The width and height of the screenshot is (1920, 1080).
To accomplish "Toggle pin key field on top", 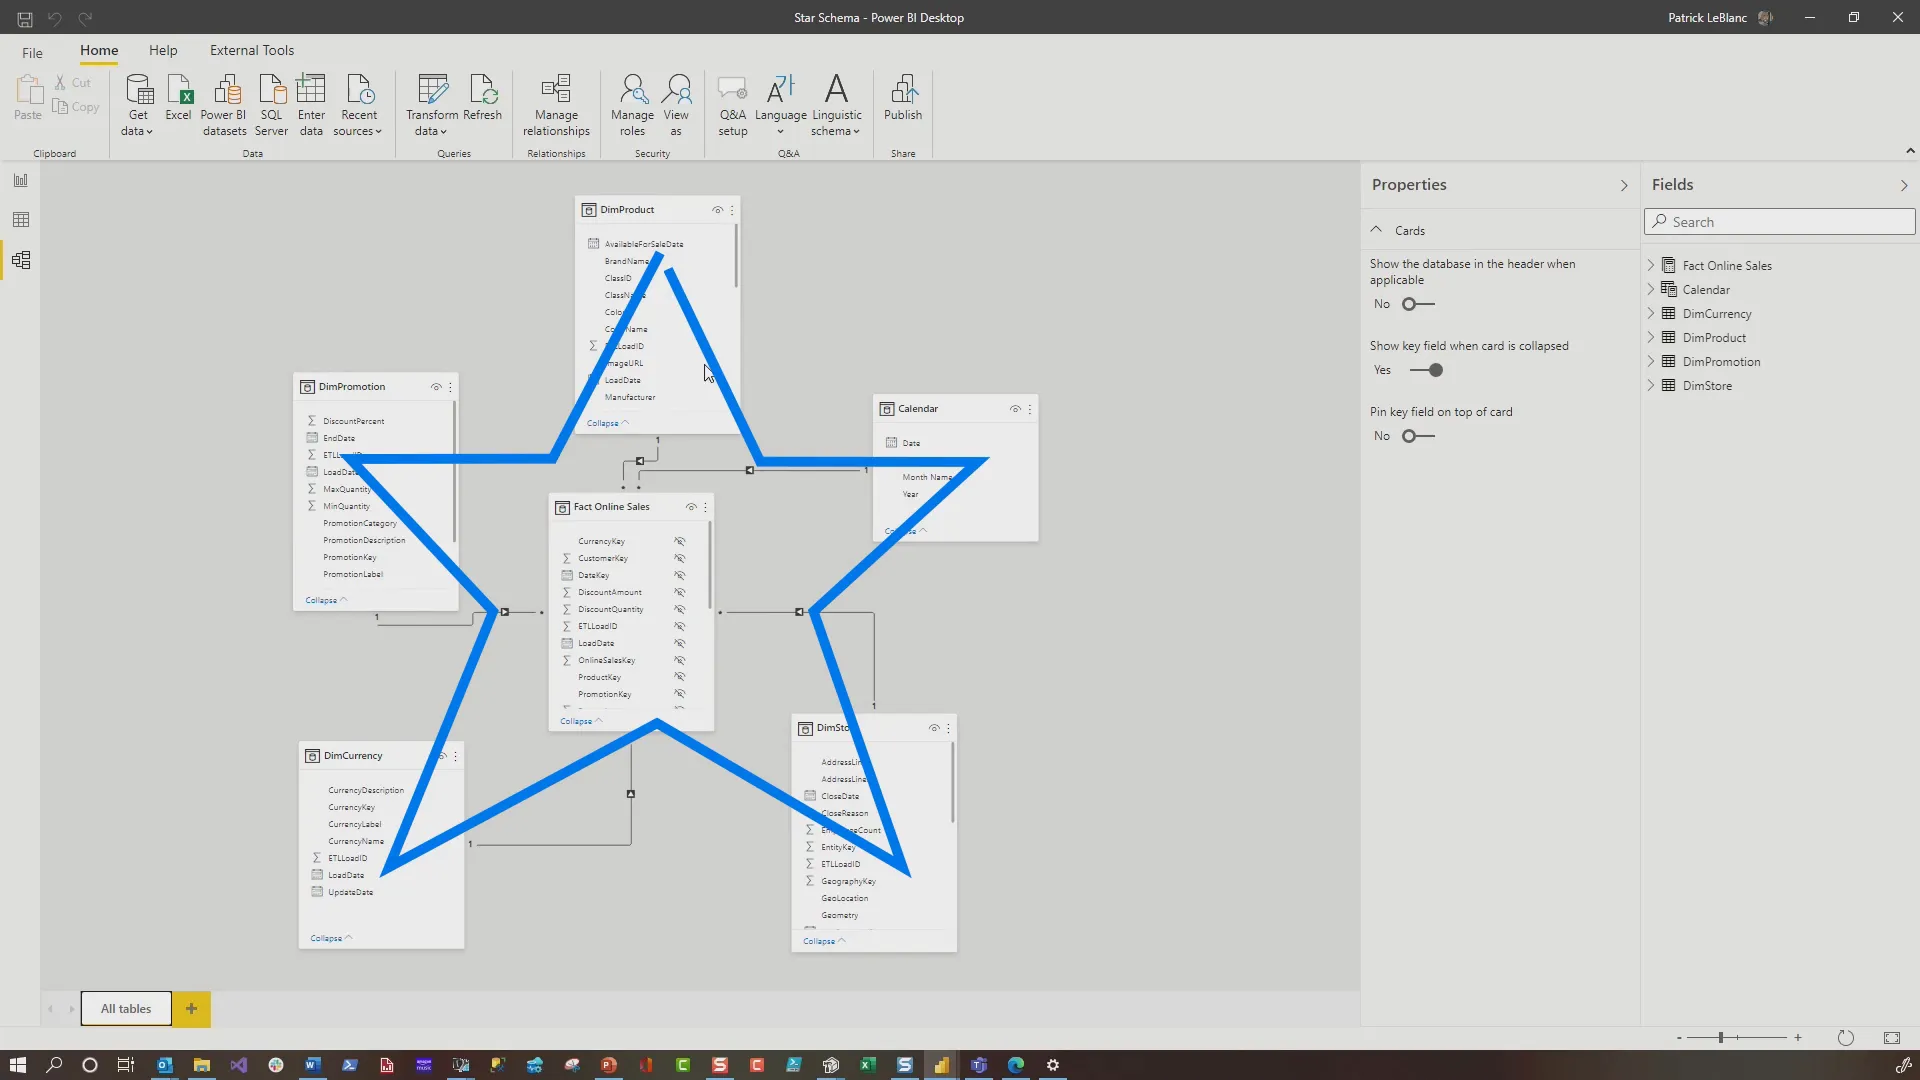I will (1418, 436).
